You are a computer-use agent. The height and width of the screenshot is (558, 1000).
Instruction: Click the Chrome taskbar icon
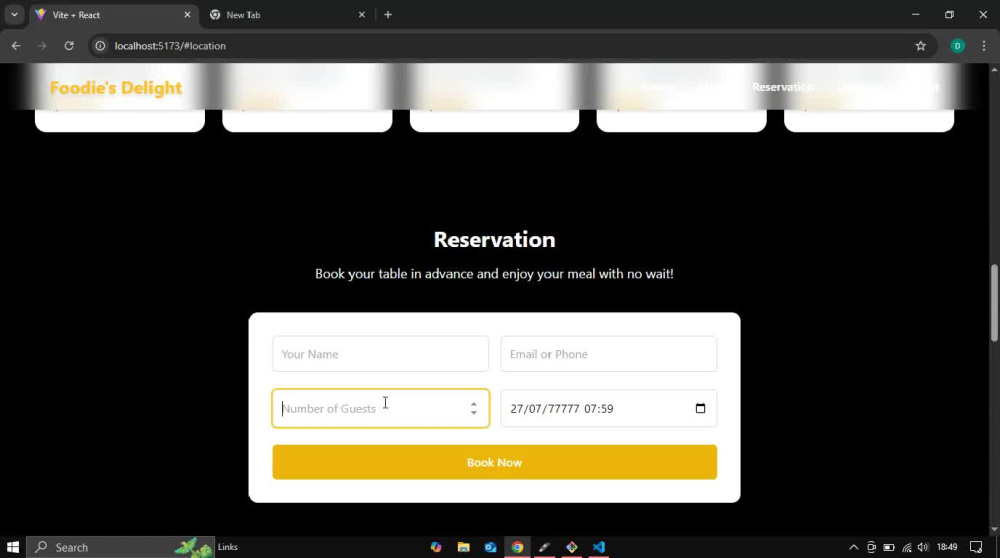point(517,547)
